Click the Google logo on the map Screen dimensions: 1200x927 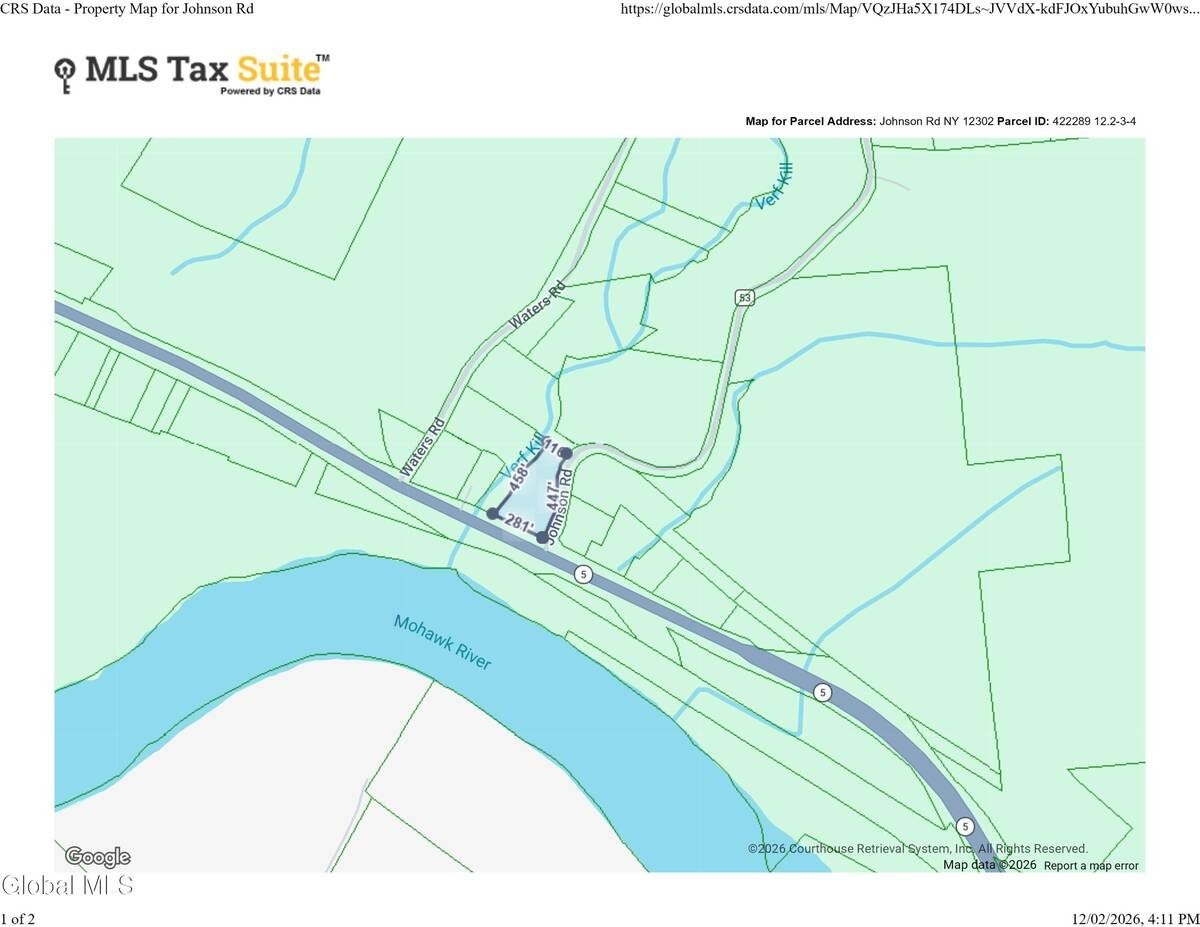[x=97, y=857]
